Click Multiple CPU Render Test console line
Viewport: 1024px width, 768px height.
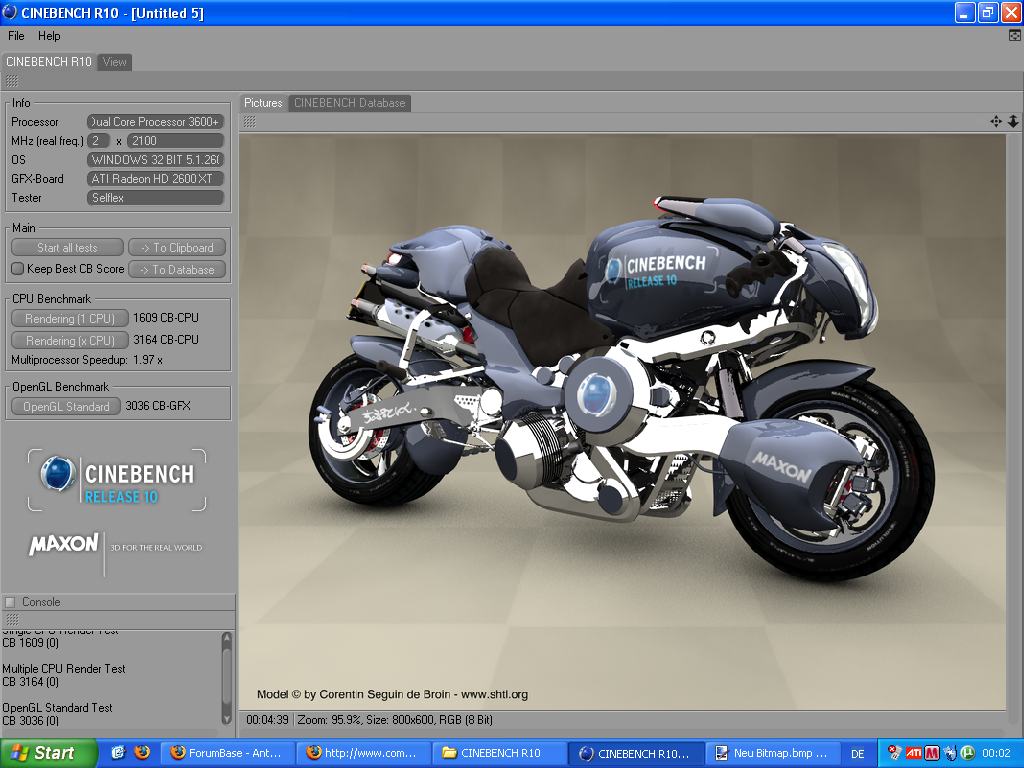pyautogui.click(x=63, y=669)
